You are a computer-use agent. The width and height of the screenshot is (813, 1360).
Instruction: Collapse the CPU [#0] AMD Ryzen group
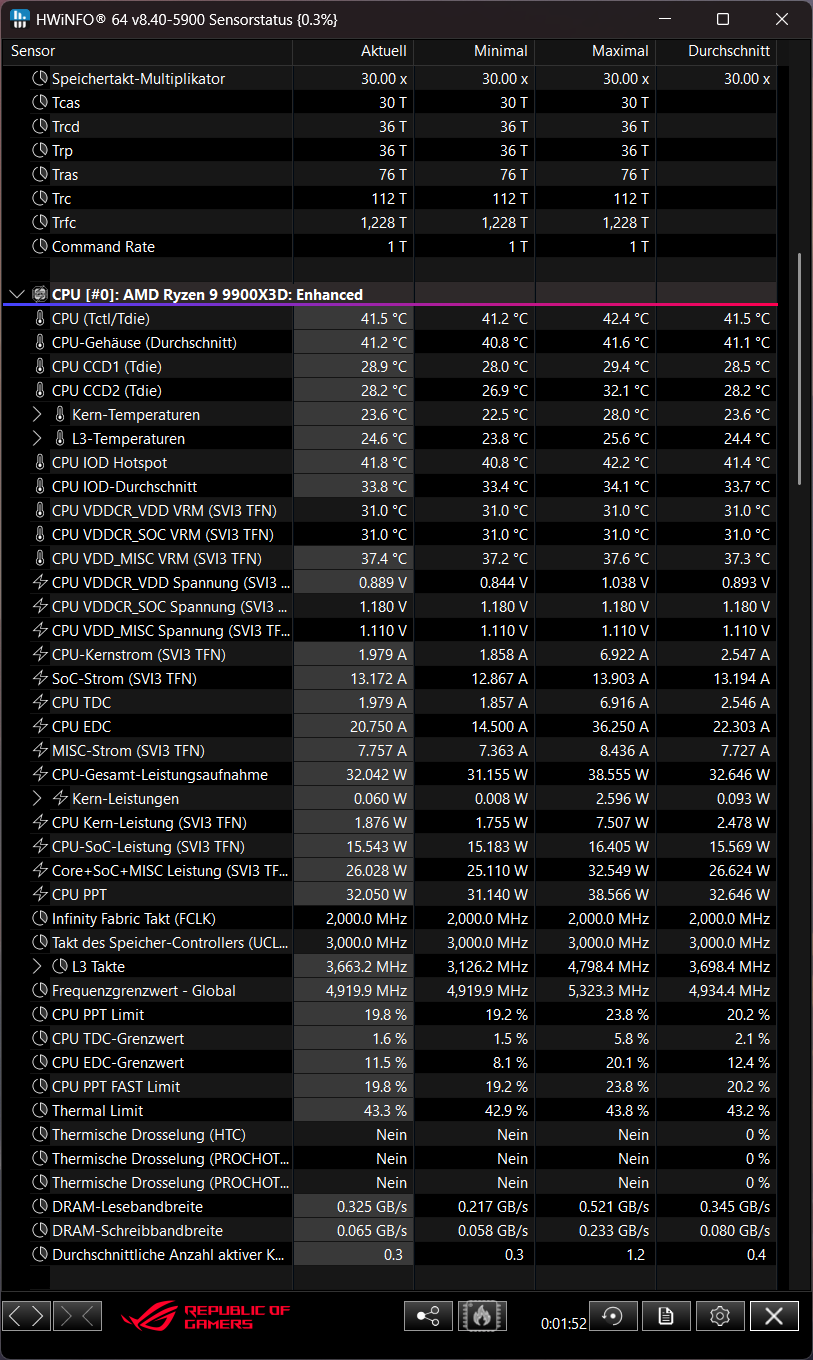(x=16, y=294)
